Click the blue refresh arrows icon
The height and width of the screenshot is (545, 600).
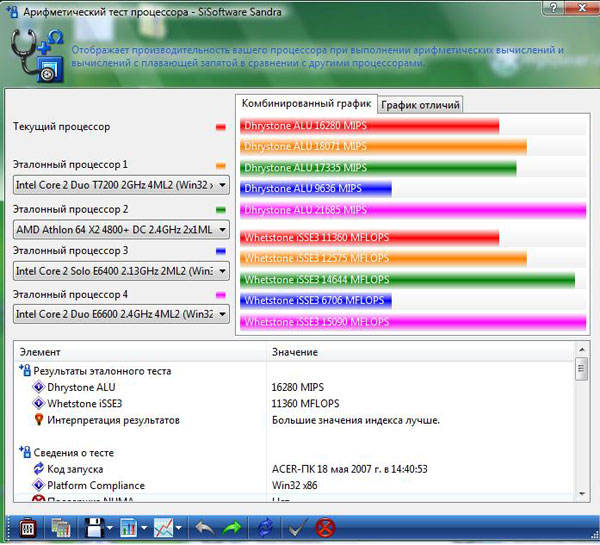pyautogui.click(x=265, y=529)
